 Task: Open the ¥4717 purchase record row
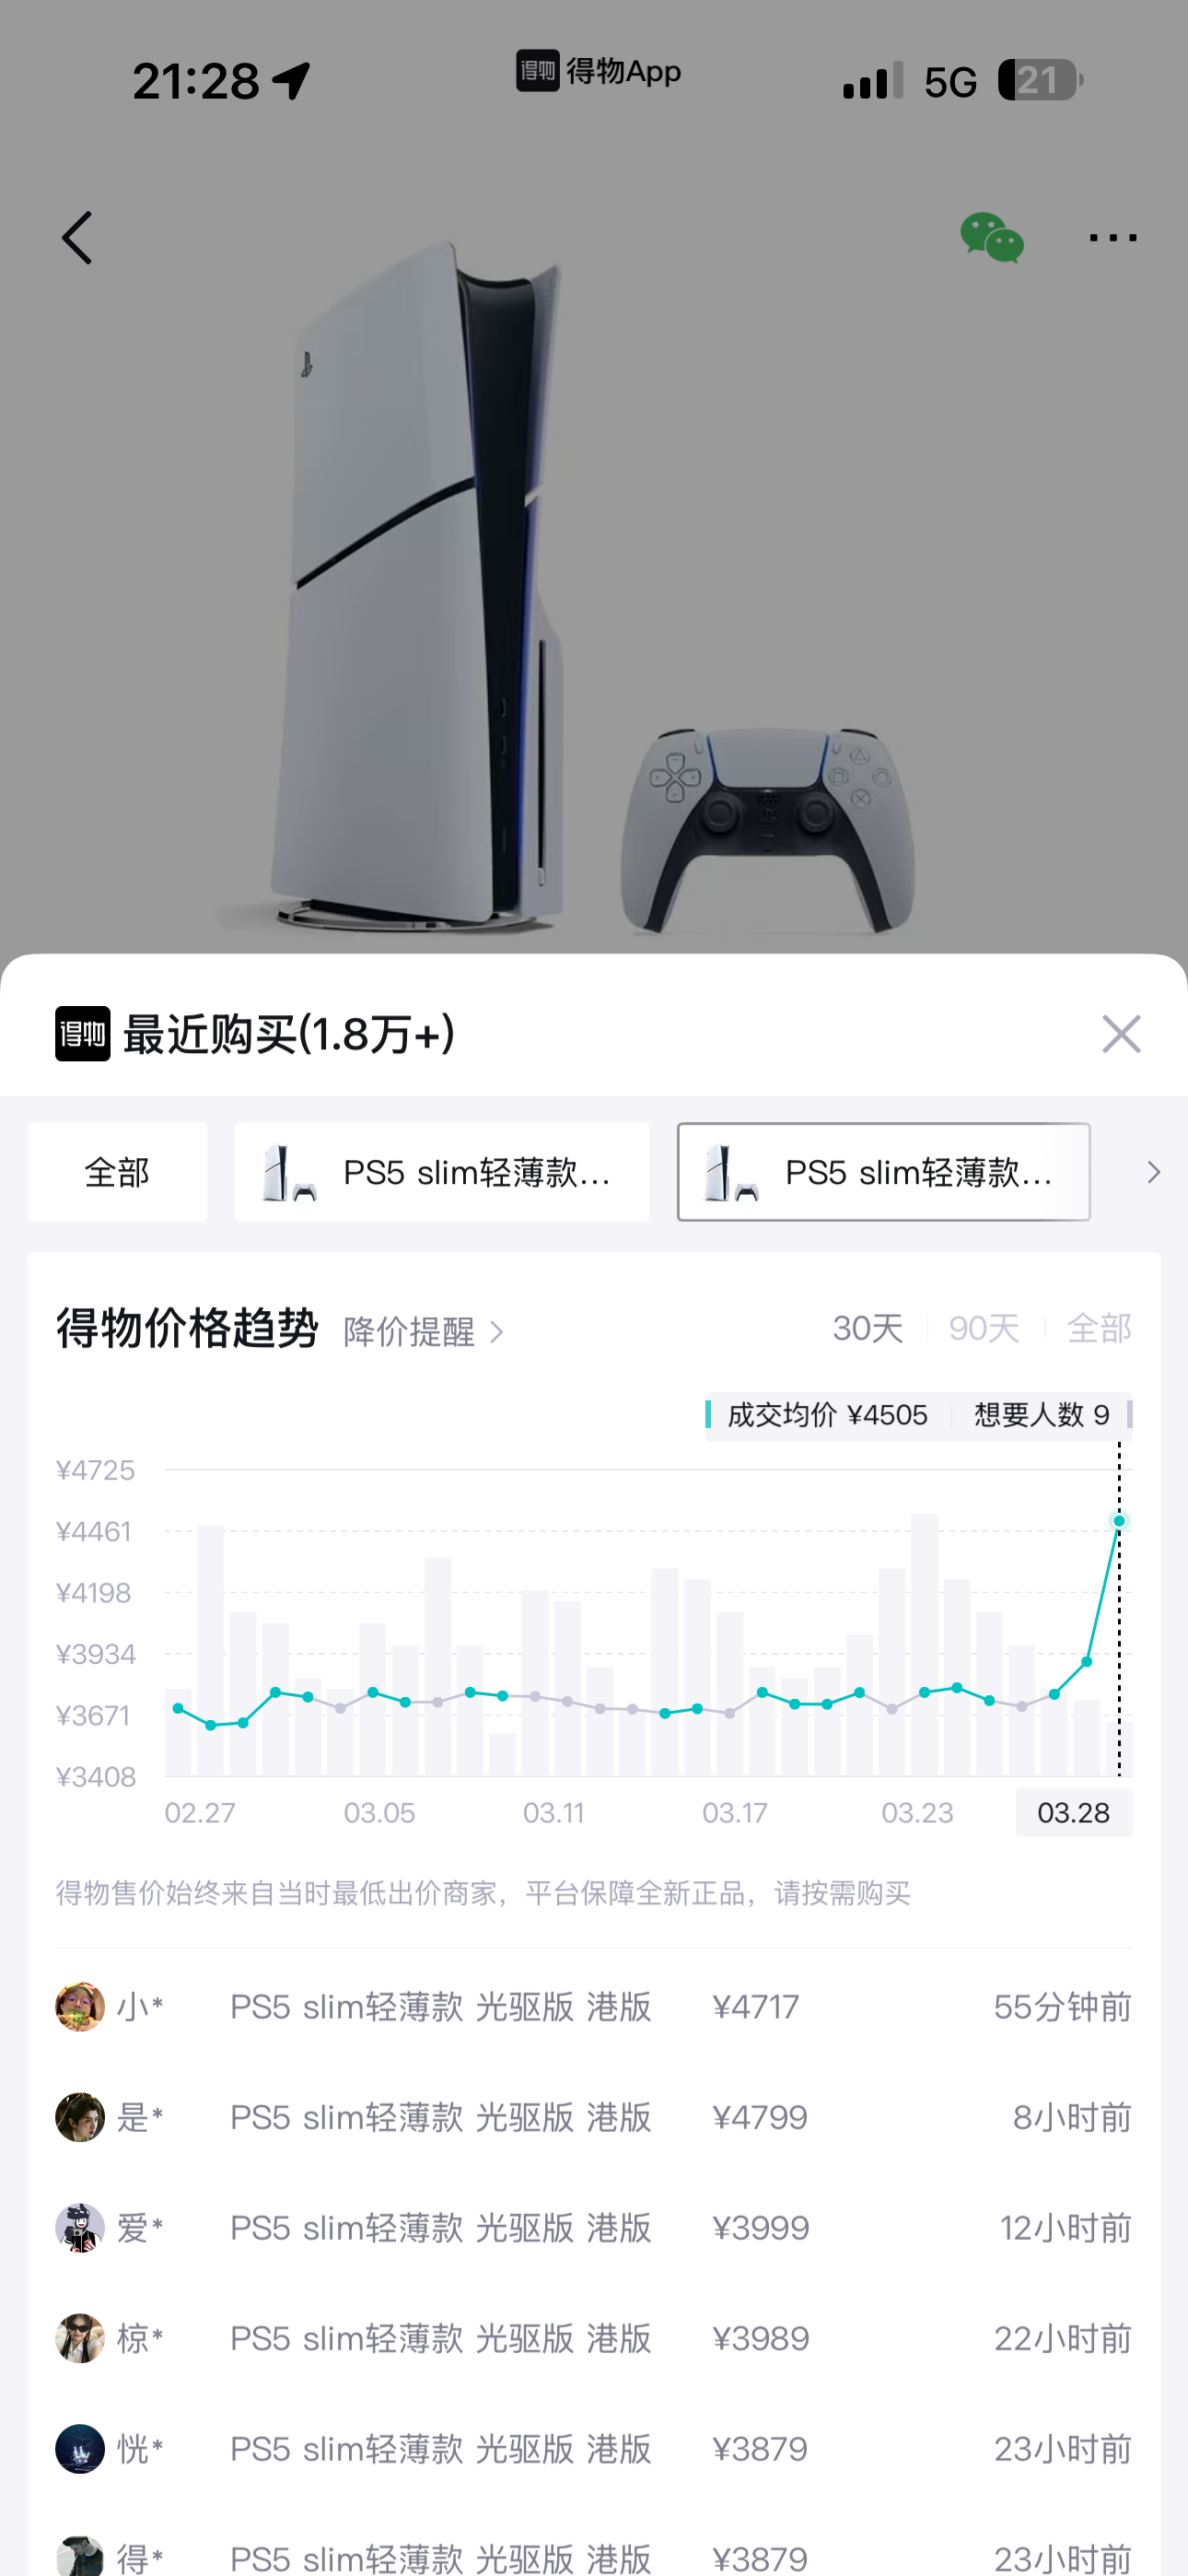click(x=594, y=2007)
